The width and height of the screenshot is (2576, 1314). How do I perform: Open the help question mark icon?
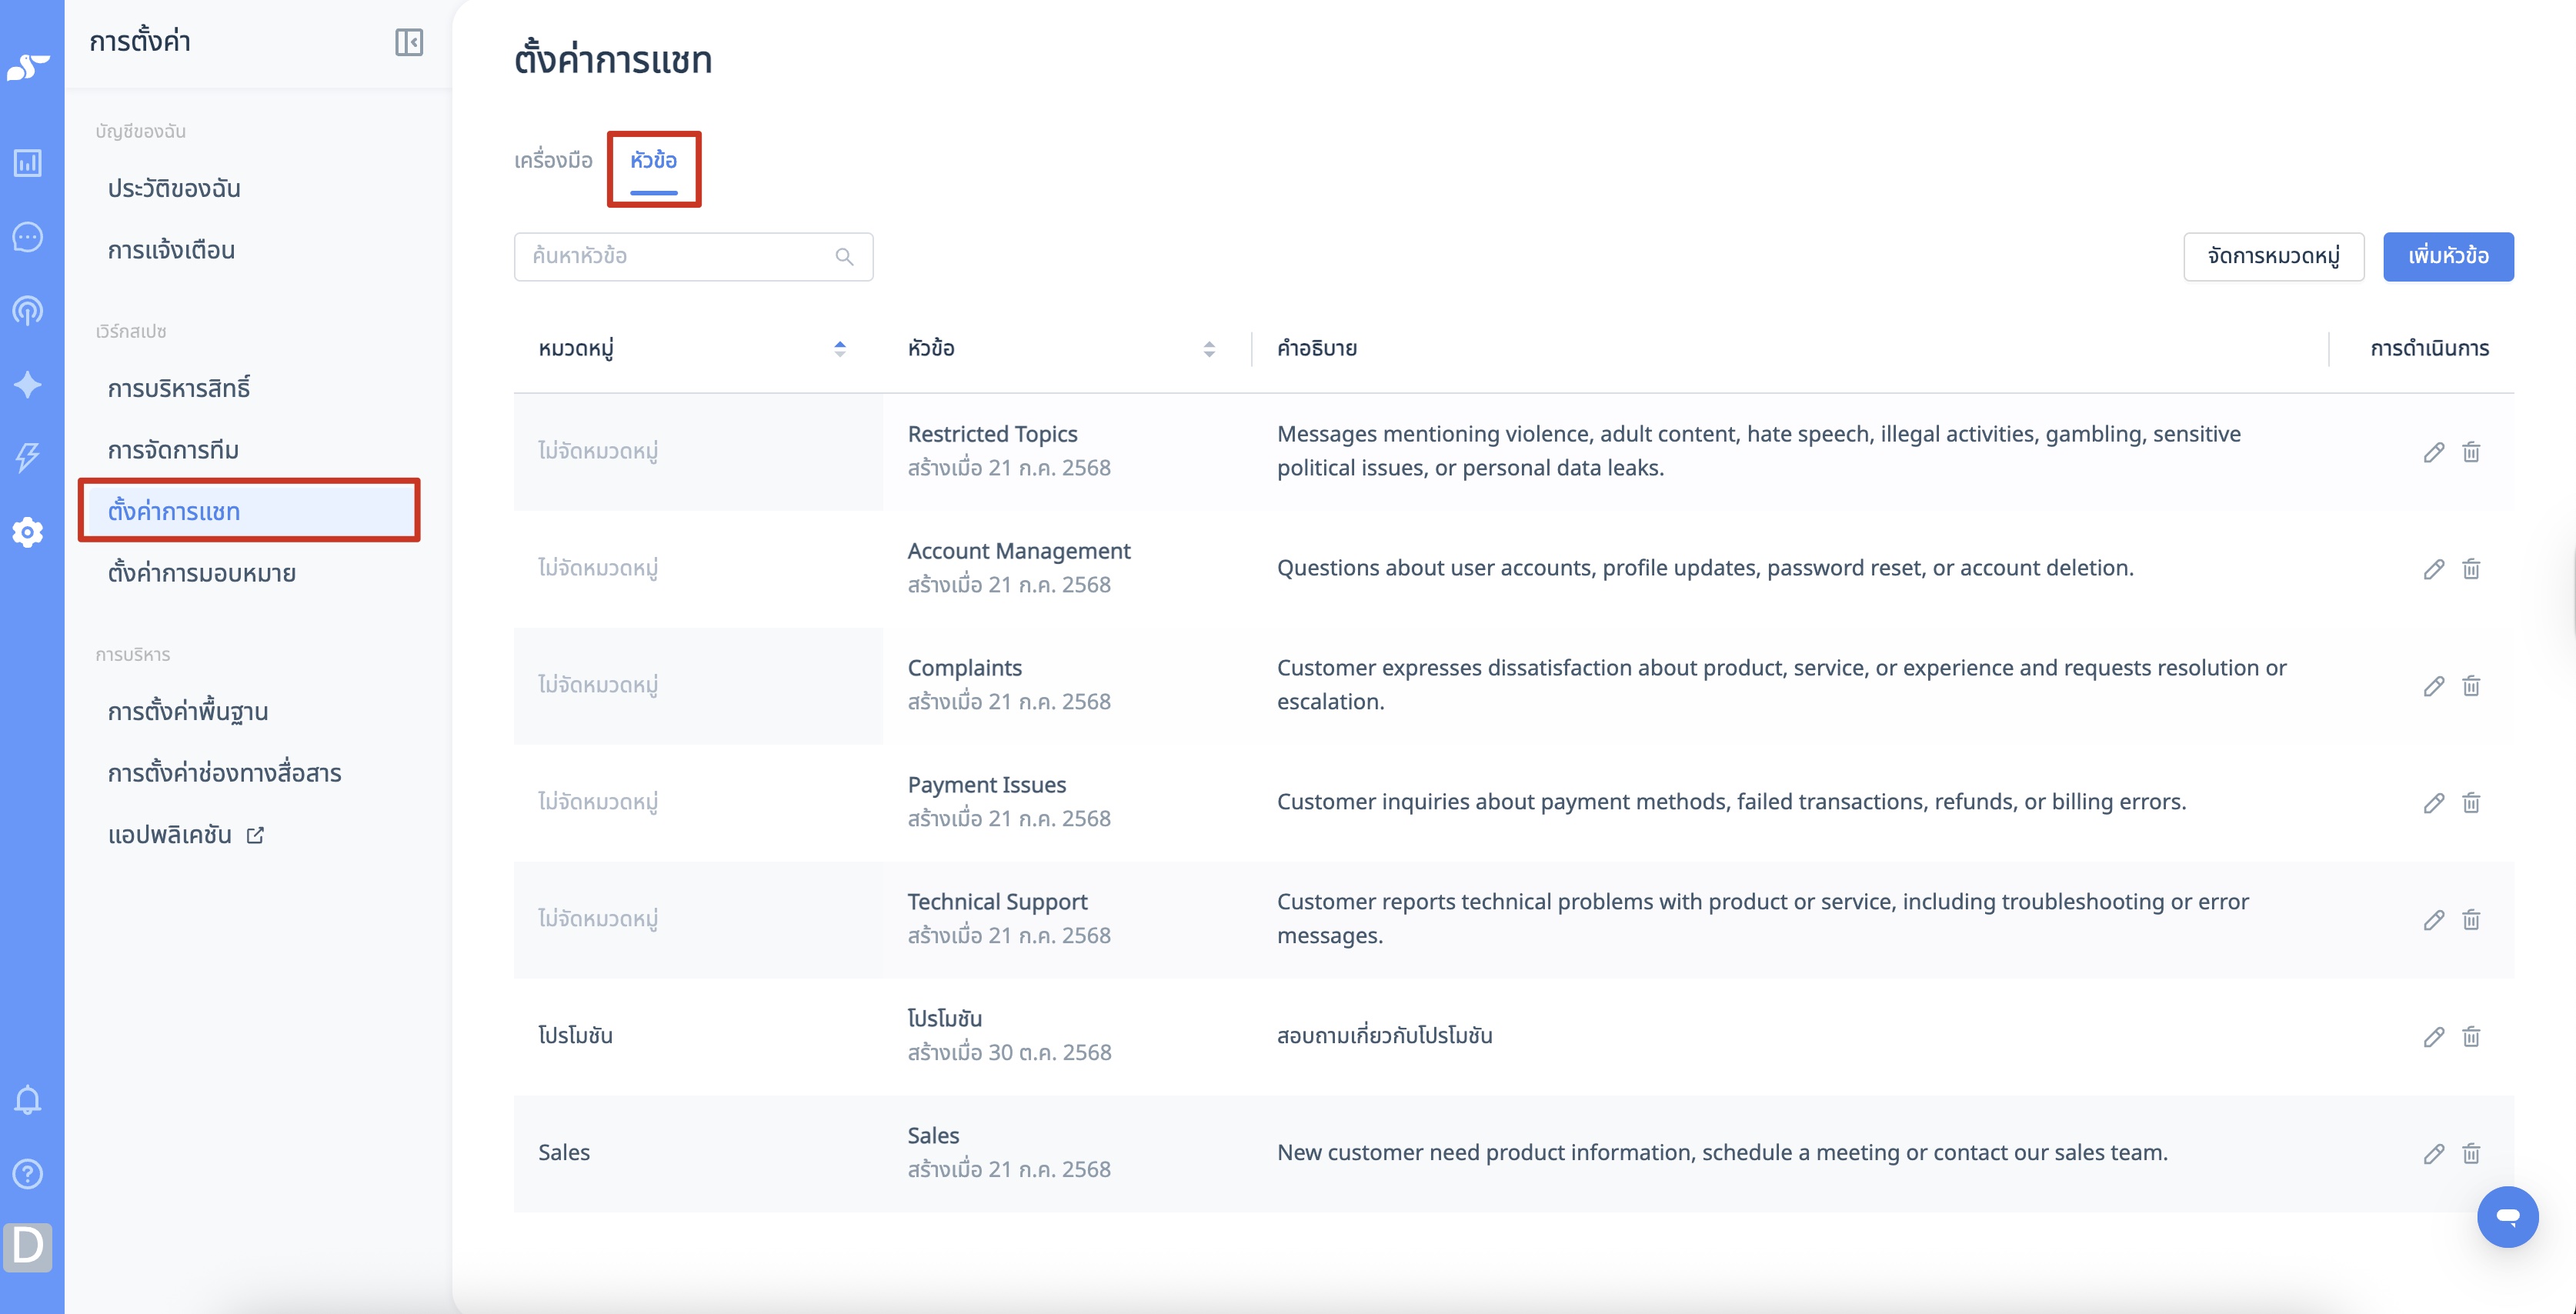click(28, 1173)
